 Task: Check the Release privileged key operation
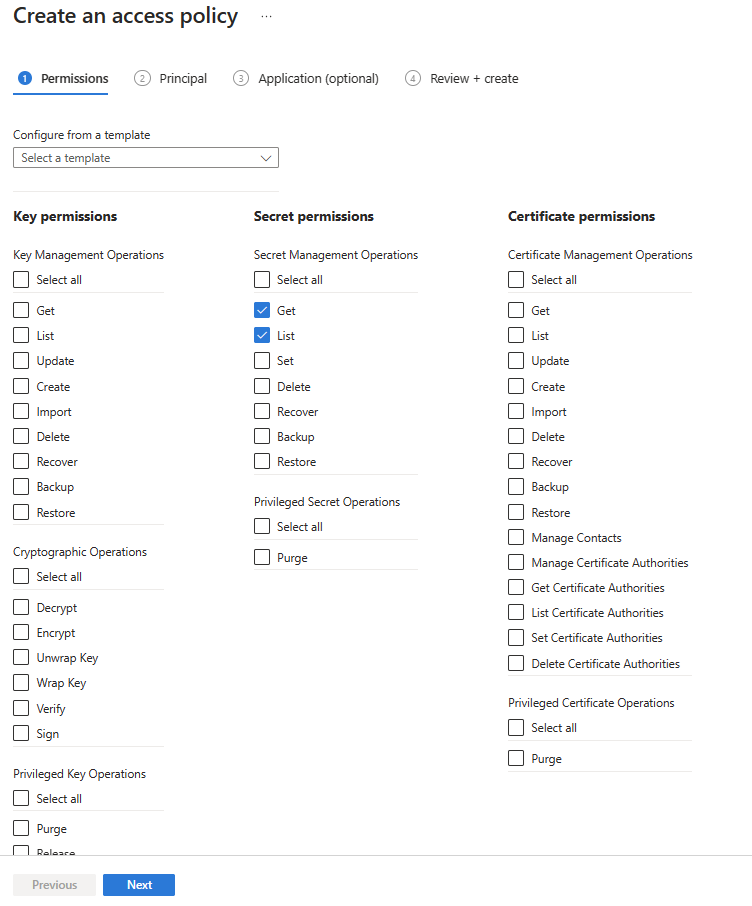pyautogui.click(x=20, y=850)
